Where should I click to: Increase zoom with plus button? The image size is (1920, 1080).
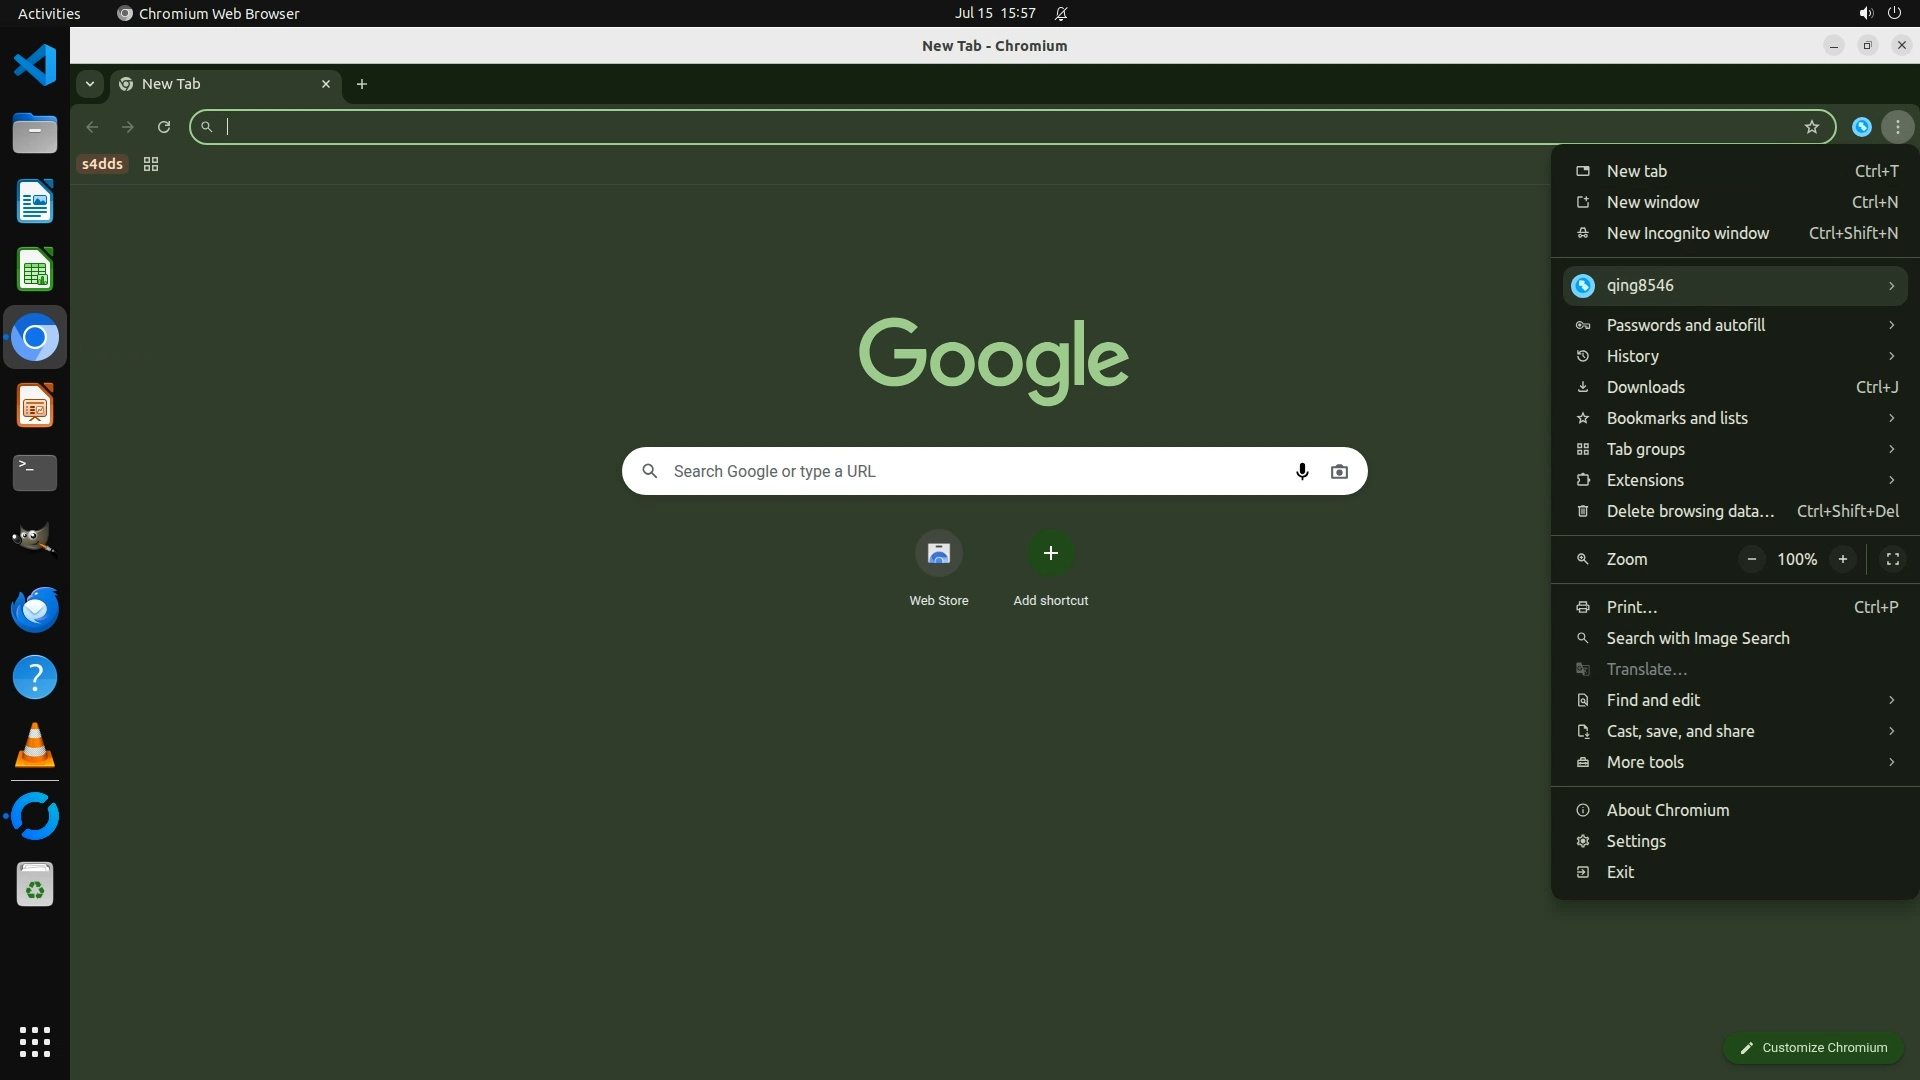click(1842, 559)
